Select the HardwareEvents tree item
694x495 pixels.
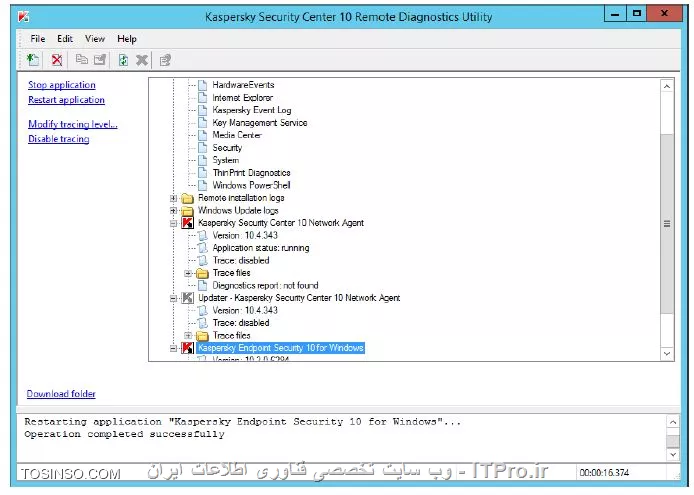[243, 85]
